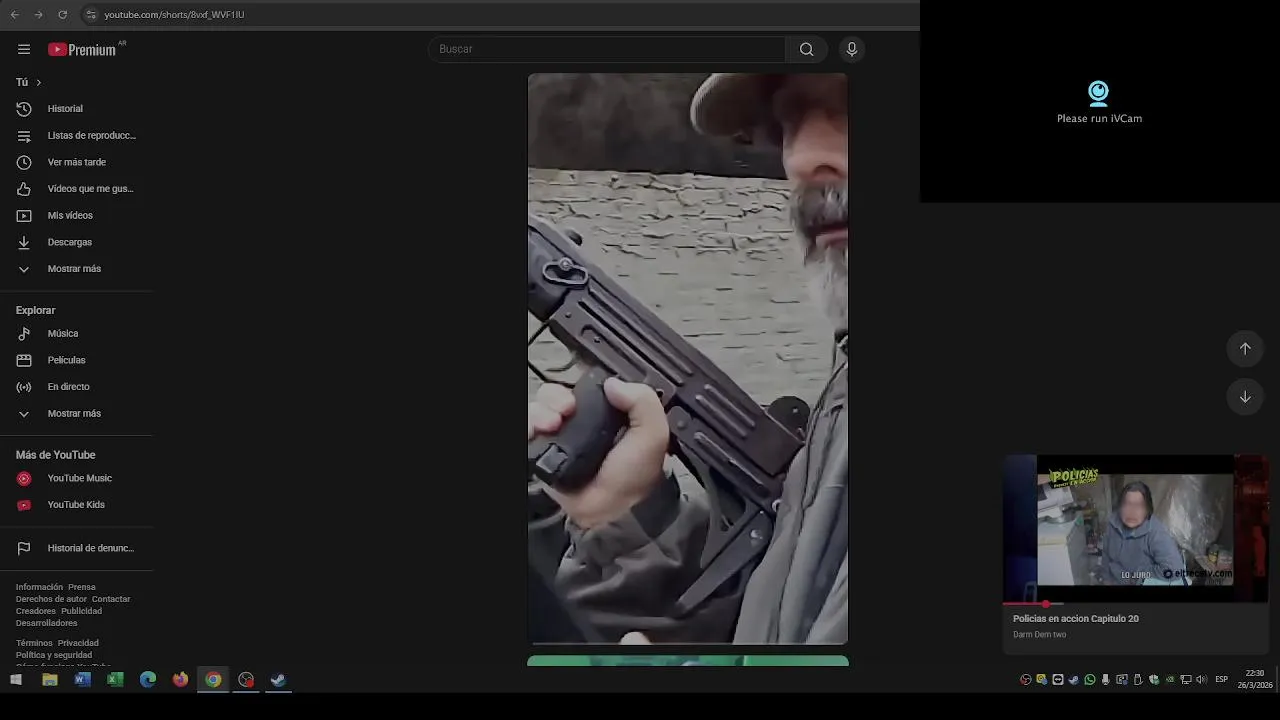Open Películas under Explorar
Viewport: 1280px width, 720px height.
76,360
